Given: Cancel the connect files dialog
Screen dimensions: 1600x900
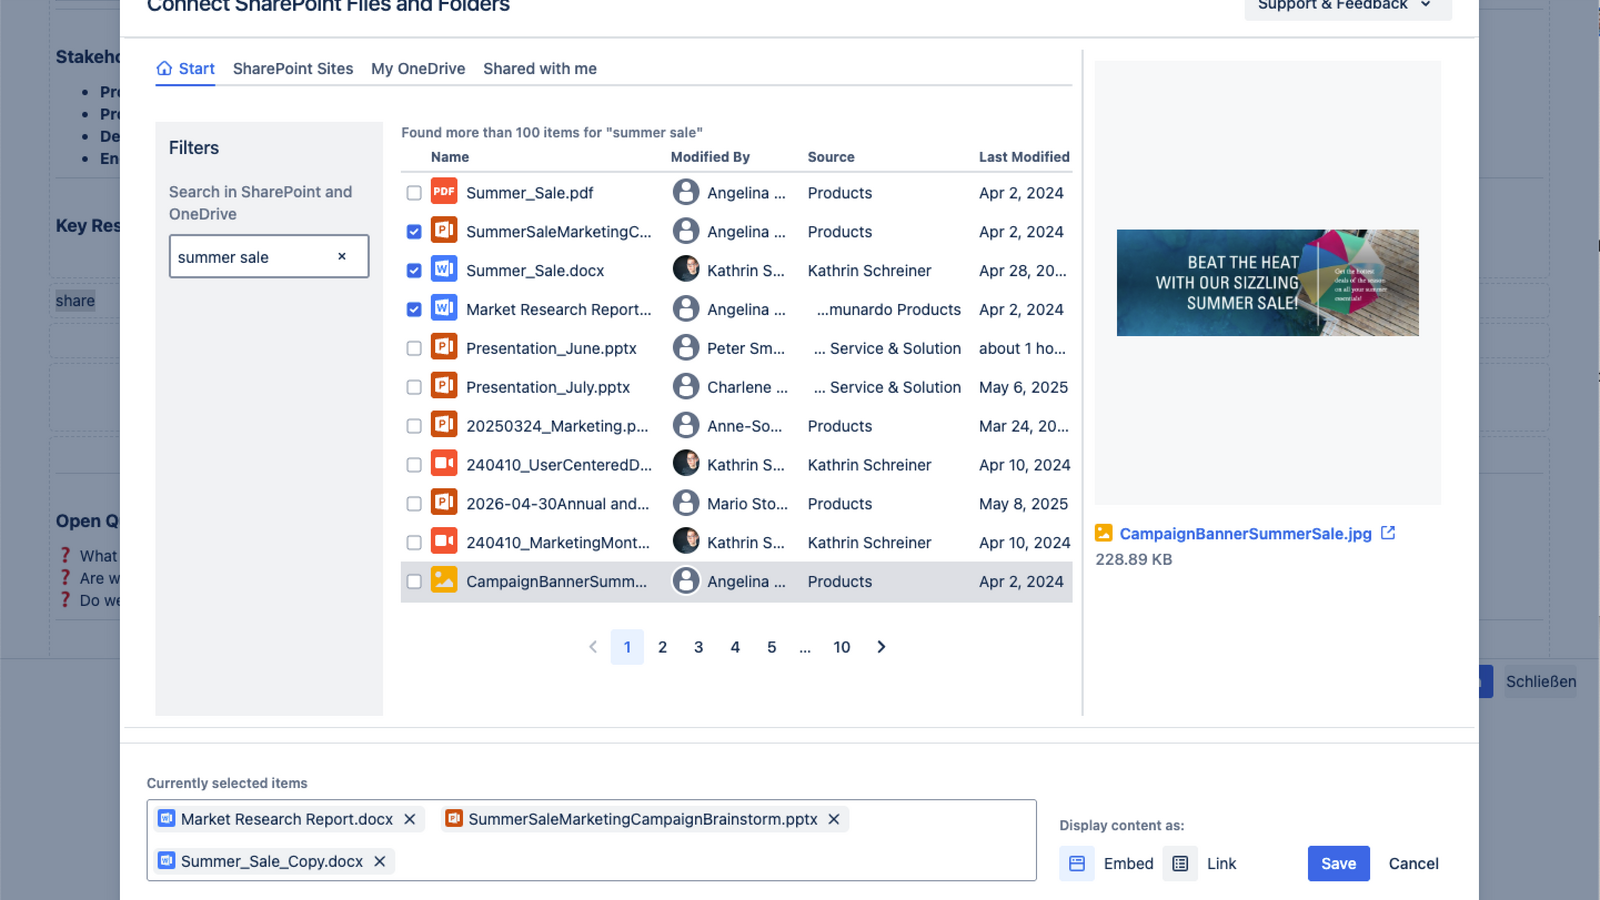Looking at the screenshot, I should click(1413, 864).
